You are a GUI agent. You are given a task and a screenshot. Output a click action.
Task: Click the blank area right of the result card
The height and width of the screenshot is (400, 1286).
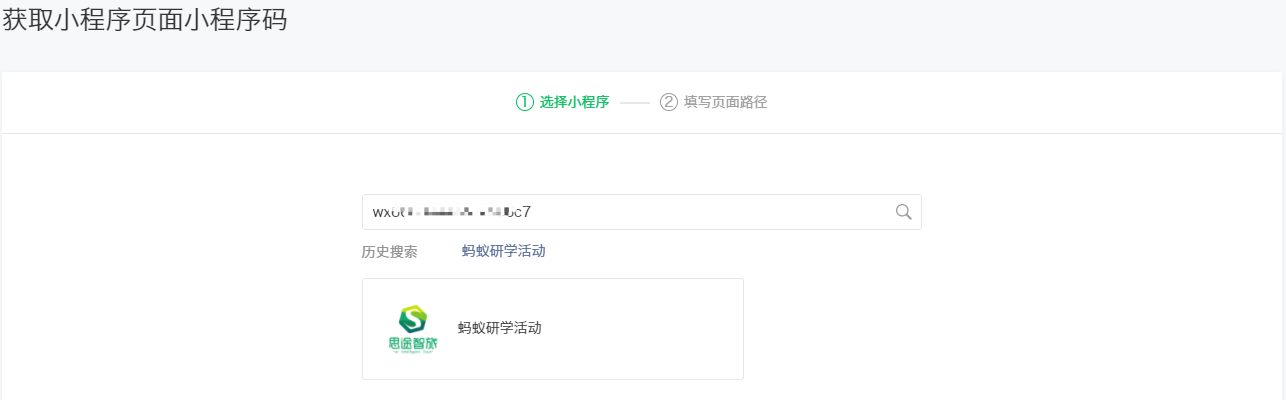coord(950,329)
